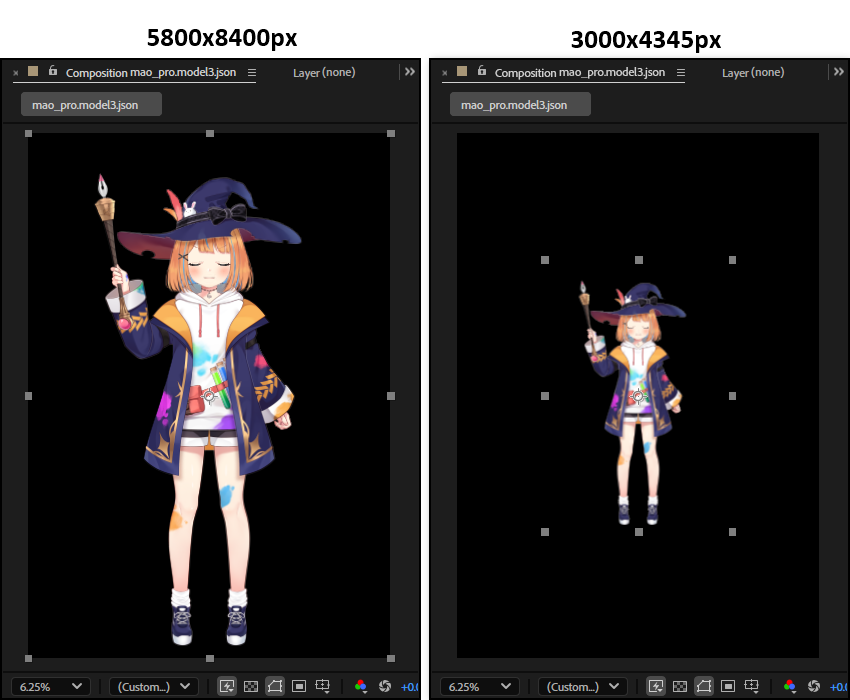Click top-center transform handle in left composition
850x700 pixels.
pos(210,133)
